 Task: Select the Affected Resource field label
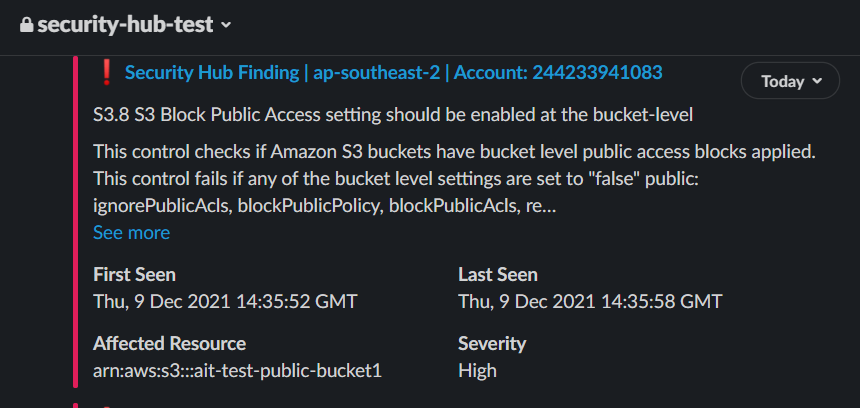coord(169,344)
